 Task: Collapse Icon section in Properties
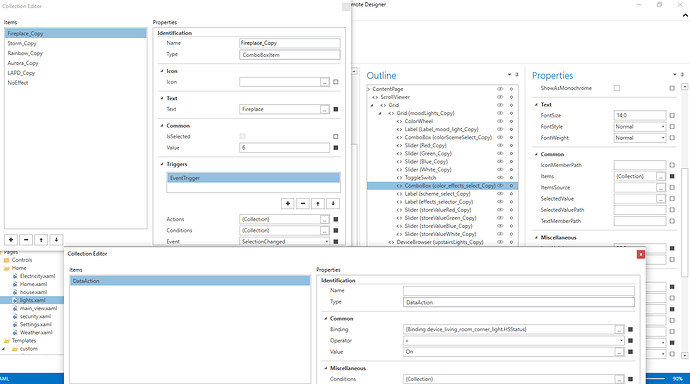click(161, 71)
